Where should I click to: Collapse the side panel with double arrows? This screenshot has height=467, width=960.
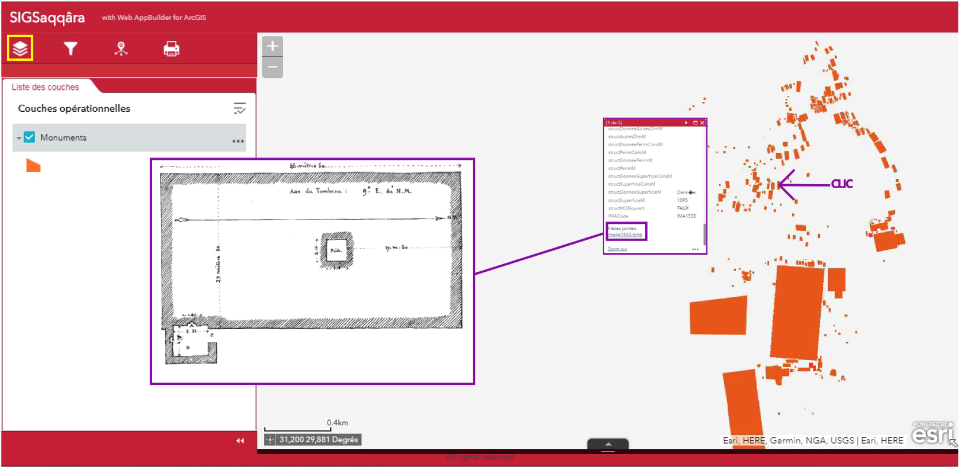[x=240, y=440]
